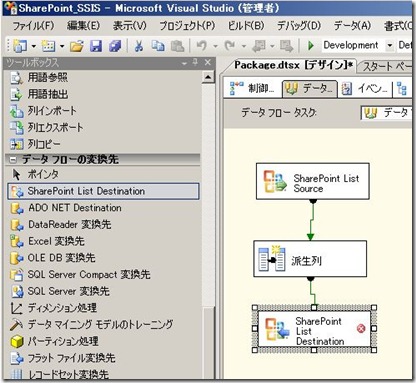Open the データ(A) menu
The width and height of the screenshot is (416, 383).
click(x=352, y=26)
